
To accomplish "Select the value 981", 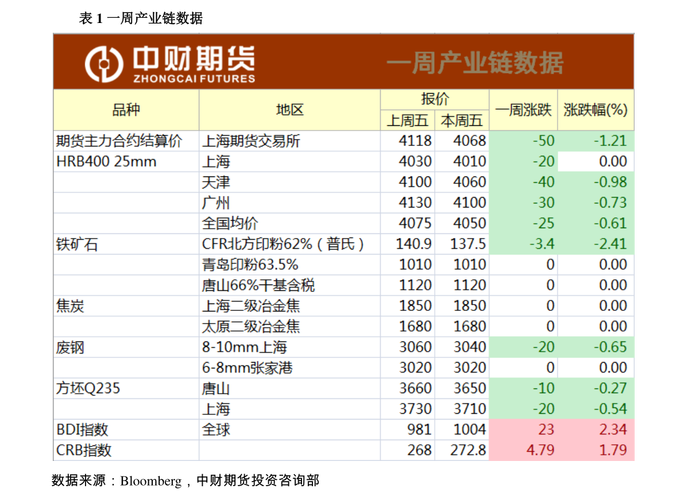I will [419, 429].
